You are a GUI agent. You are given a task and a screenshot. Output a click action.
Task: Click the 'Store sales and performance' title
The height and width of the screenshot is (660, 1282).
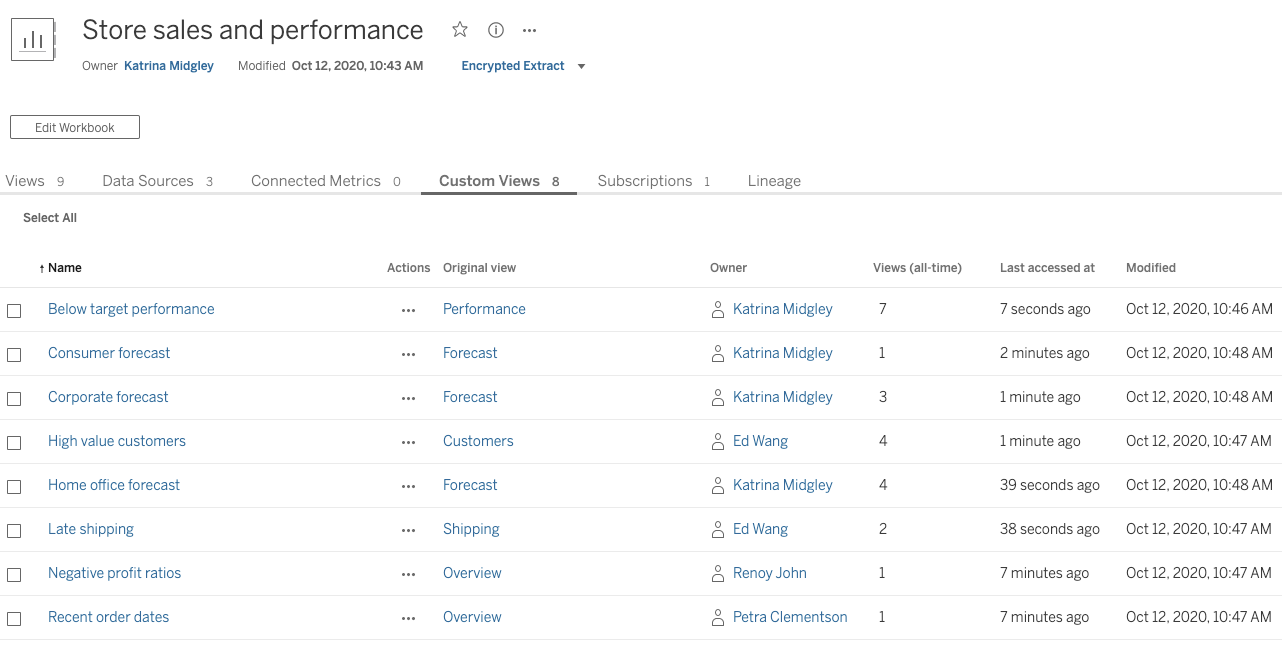click(253, 30)
